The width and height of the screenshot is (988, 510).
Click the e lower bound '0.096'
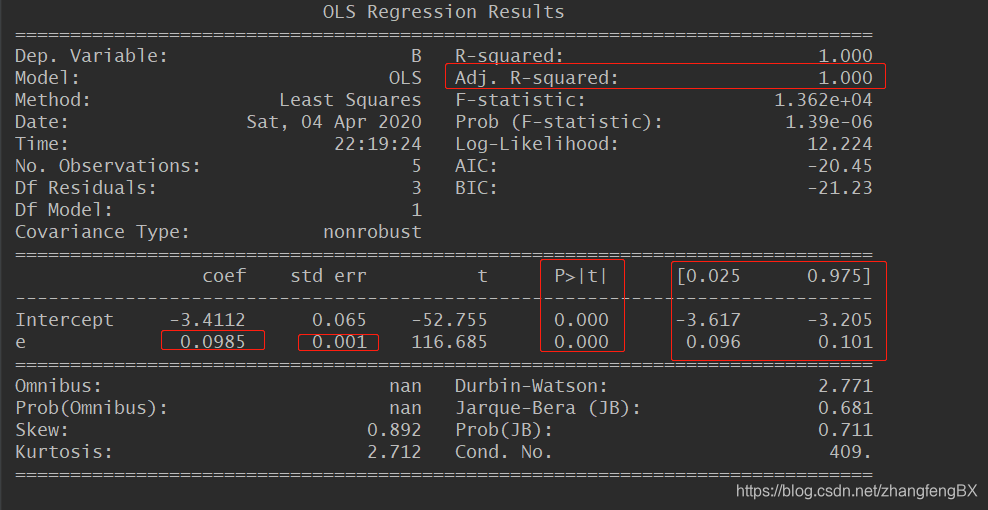click(x=713, y=342)
